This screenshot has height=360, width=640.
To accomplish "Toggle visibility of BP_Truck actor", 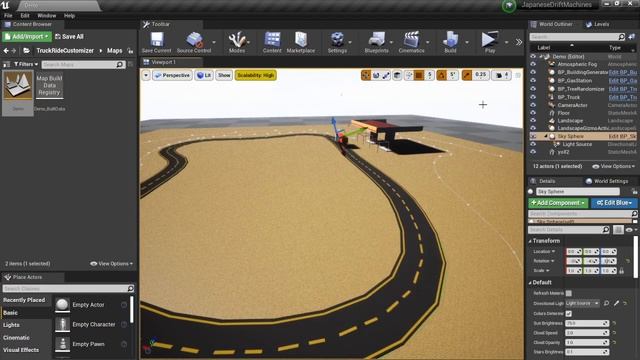I will (533, 97).
